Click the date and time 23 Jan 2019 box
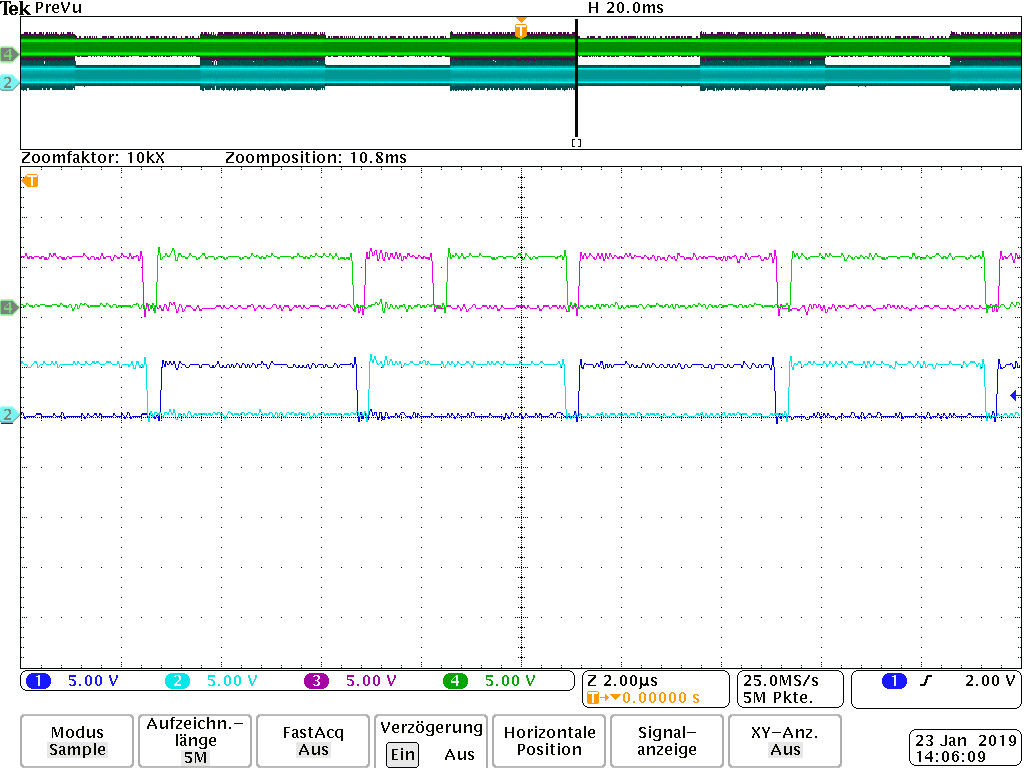 point(965,748)
